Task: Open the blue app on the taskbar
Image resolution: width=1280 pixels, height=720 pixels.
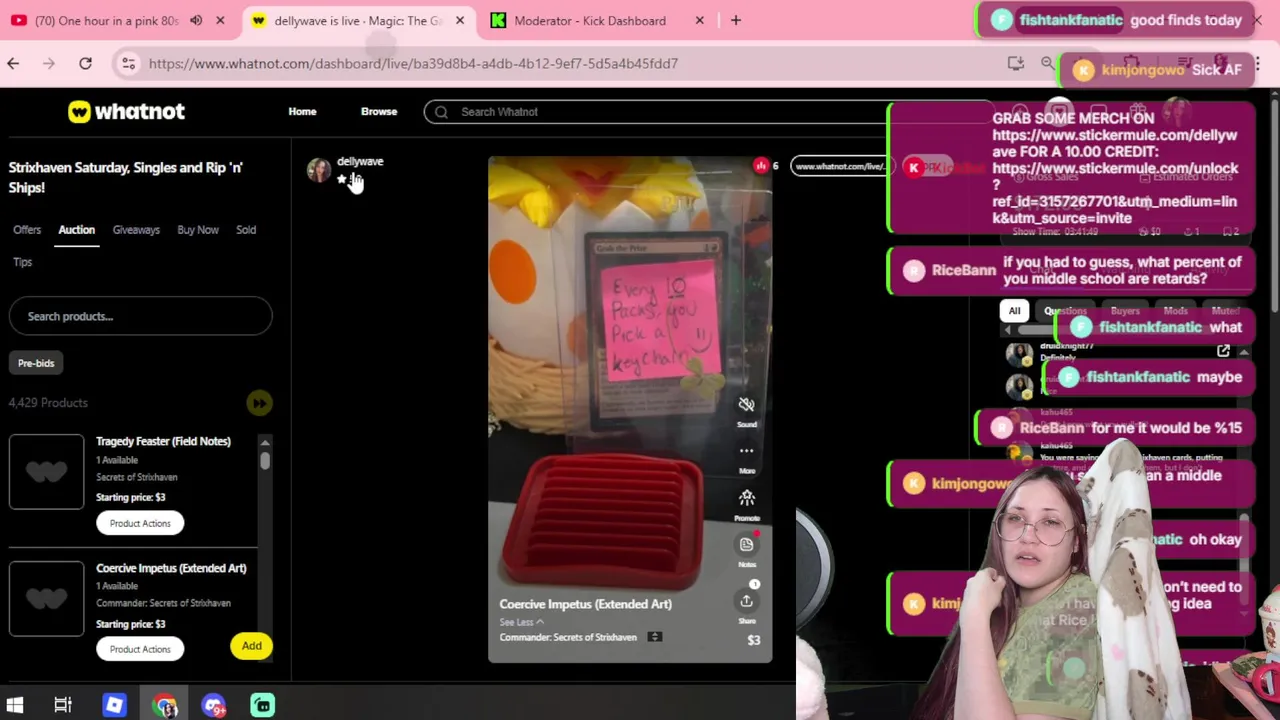Action: coord(114,706)
